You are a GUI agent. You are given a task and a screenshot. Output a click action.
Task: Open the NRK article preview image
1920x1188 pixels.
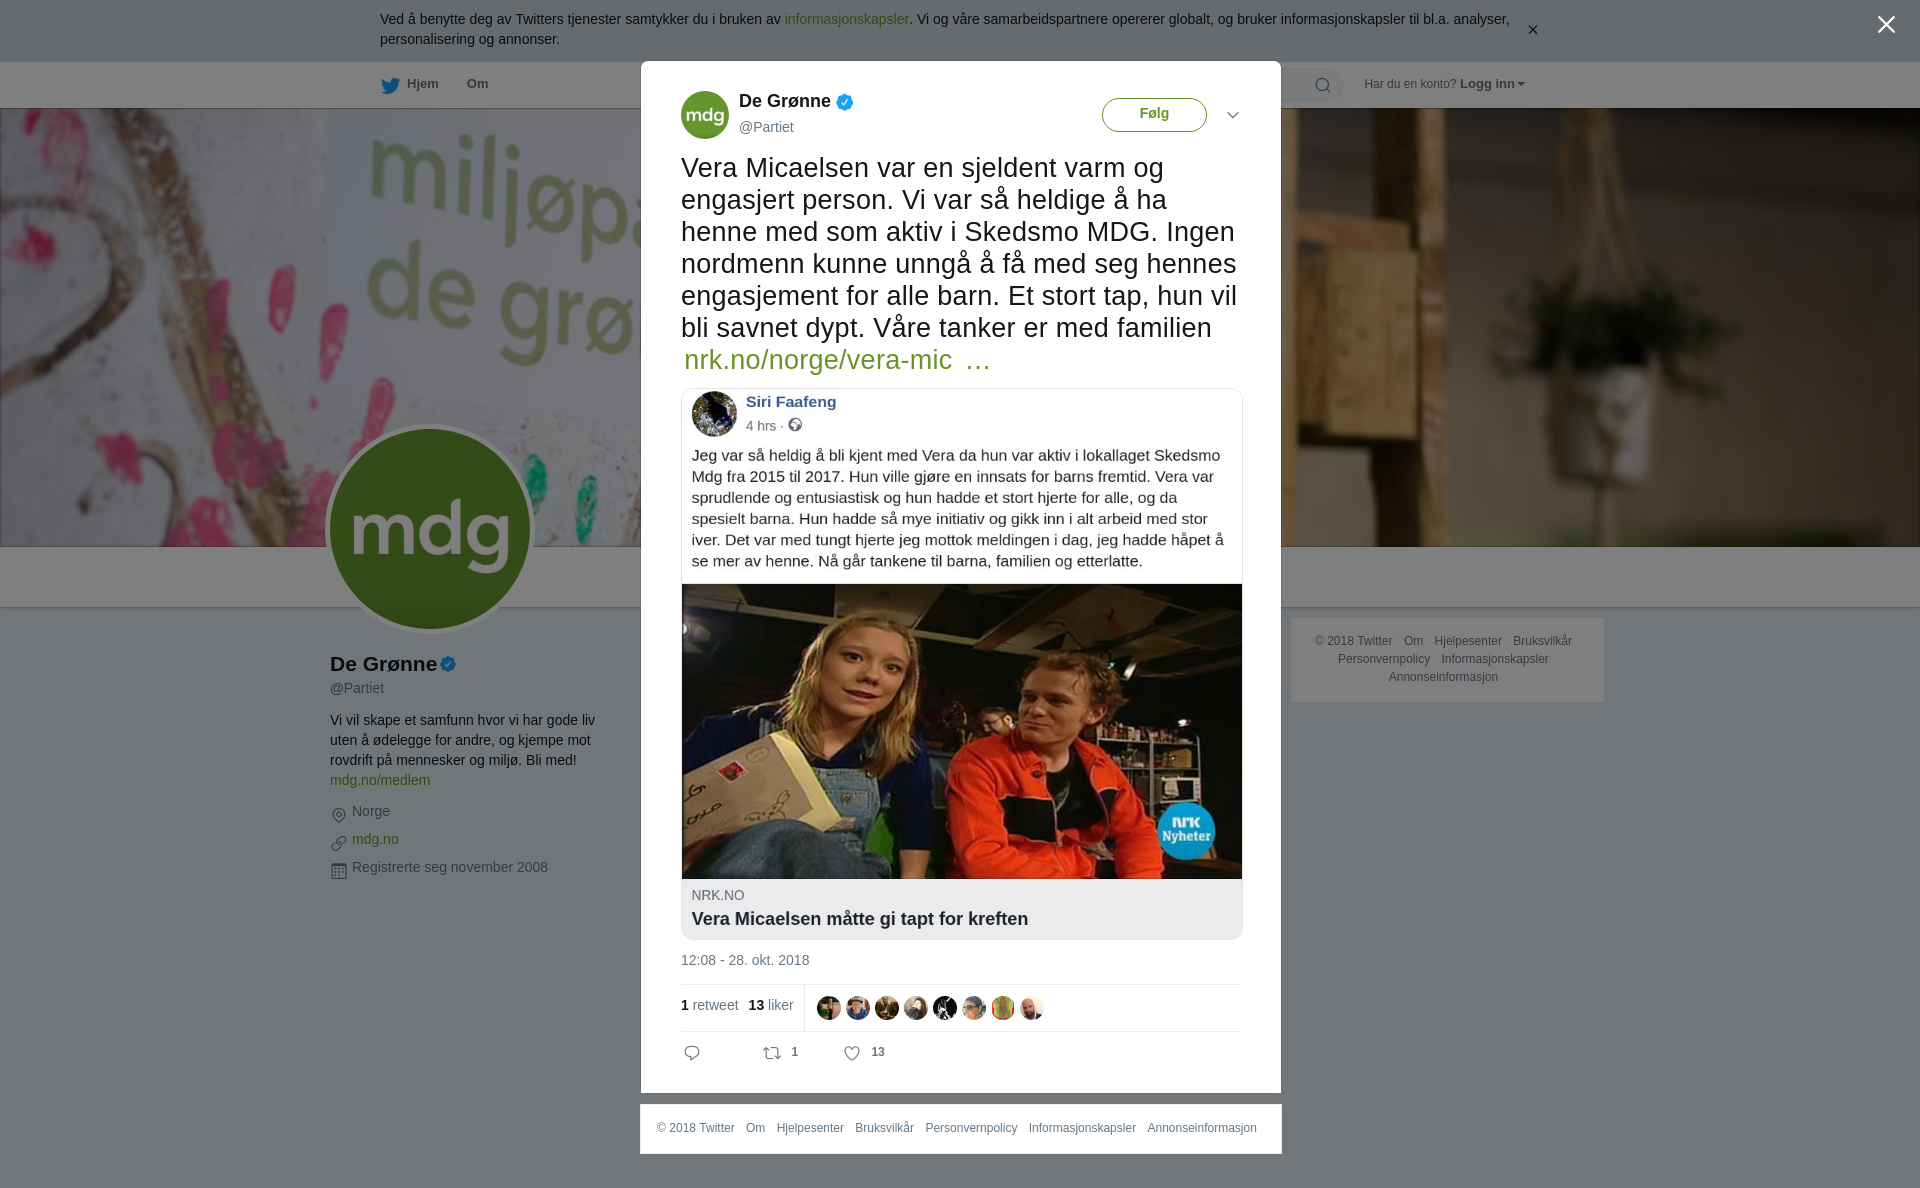962,731
